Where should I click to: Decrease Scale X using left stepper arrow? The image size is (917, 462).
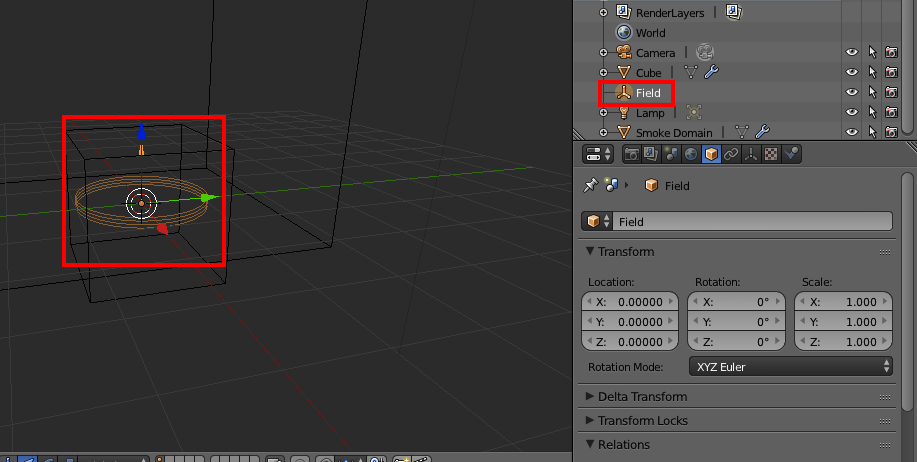(802, 302)
